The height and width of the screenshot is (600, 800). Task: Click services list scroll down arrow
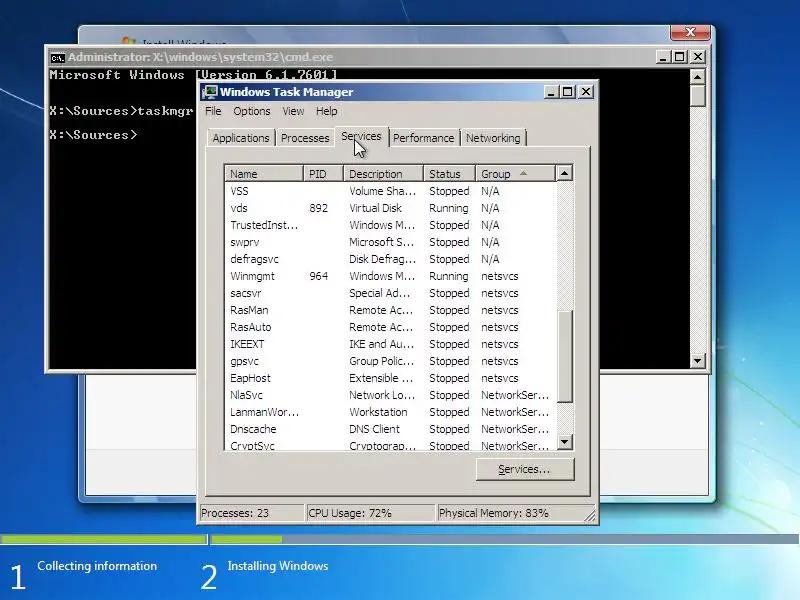click(x=564, y=442)
